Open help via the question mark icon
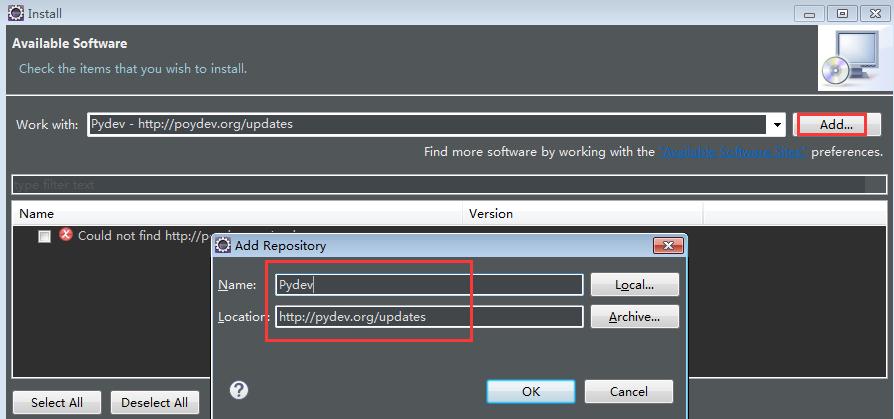894x419 pixels. tap(239, 390)
